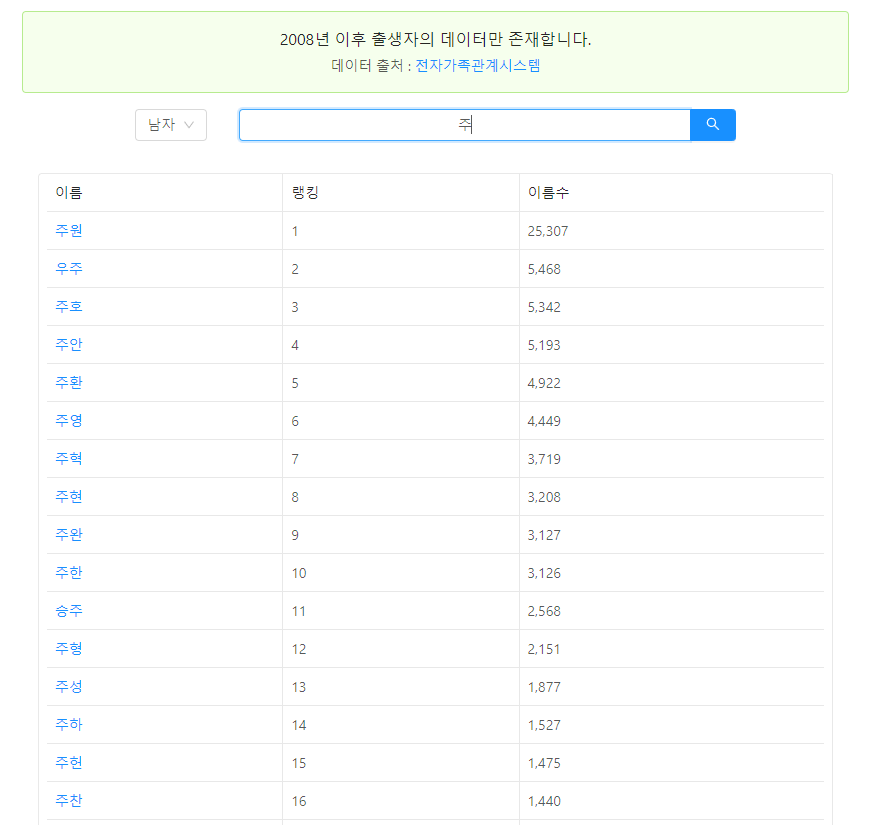Screen dimensions: 889x825
Task: Open the 주혁 name link
Action: [x=69, y=459]
